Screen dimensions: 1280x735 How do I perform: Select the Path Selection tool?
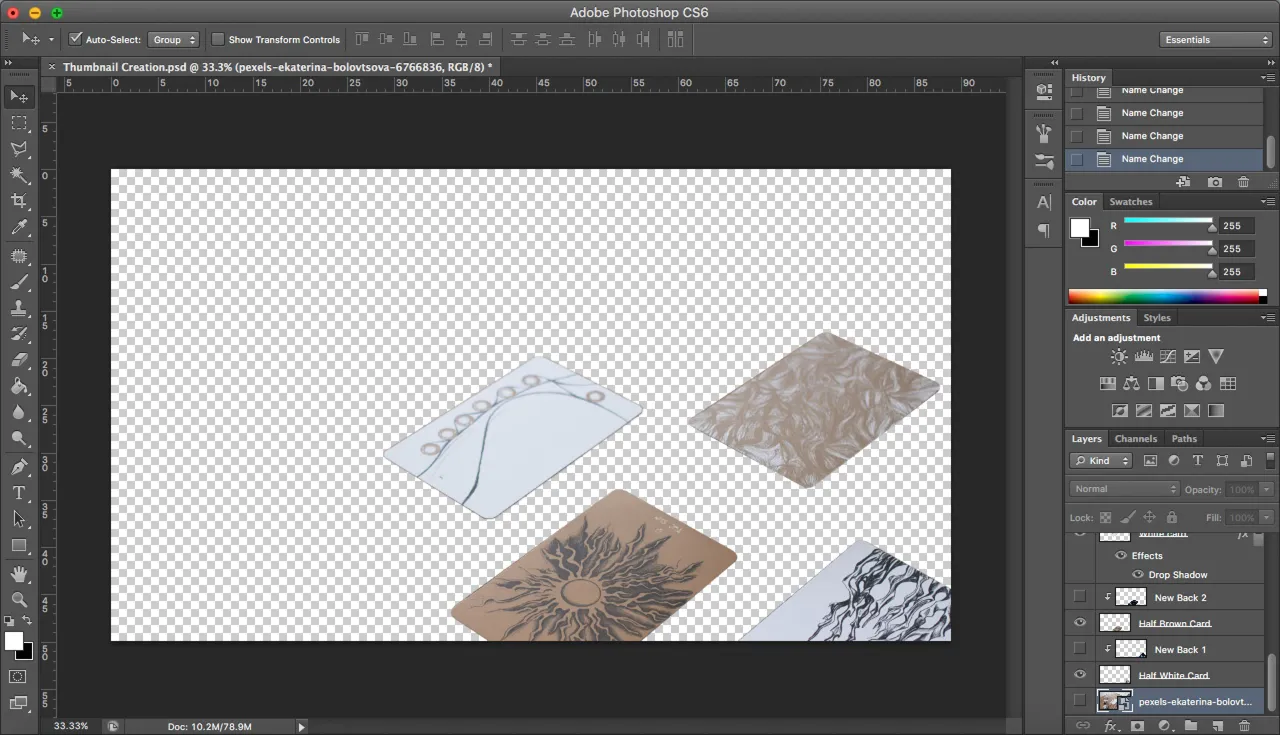tap(19, 519)
